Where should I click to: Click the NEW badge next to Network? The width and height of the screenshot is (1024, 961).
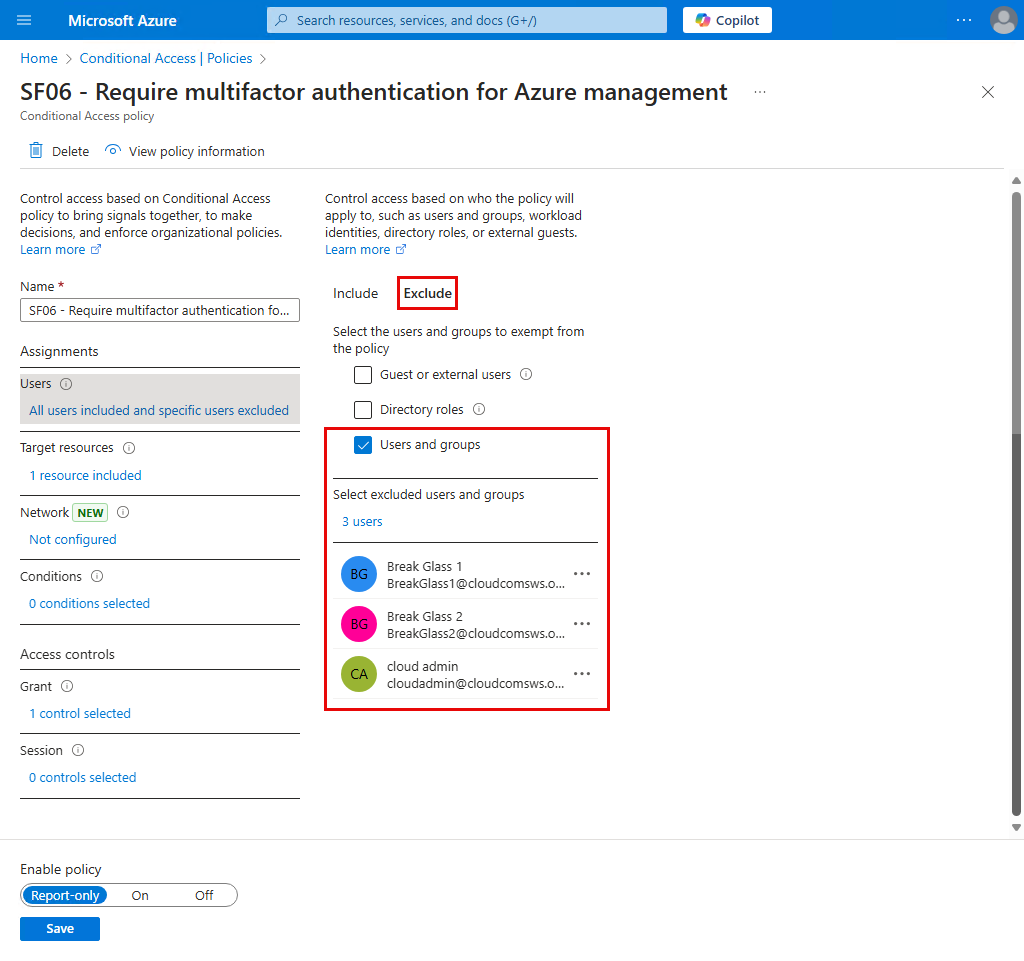pyautogui.click(x=90, y=512)
